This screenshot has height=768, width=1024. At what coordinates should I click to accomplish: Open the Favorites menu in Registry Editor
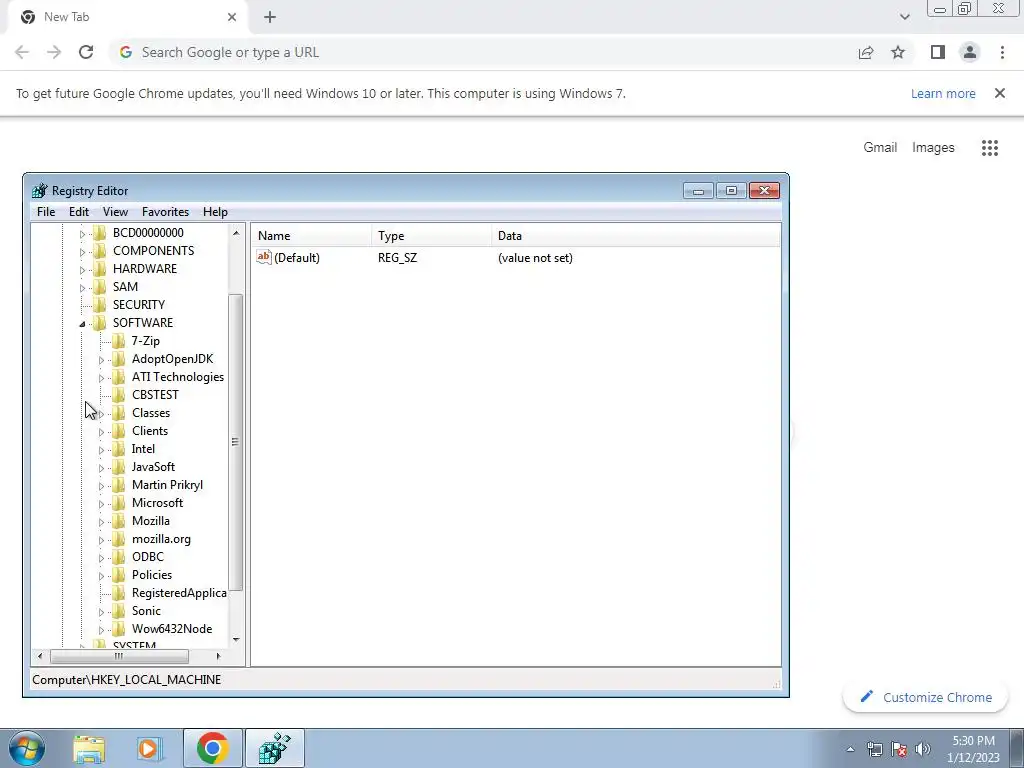coord(165,212)
